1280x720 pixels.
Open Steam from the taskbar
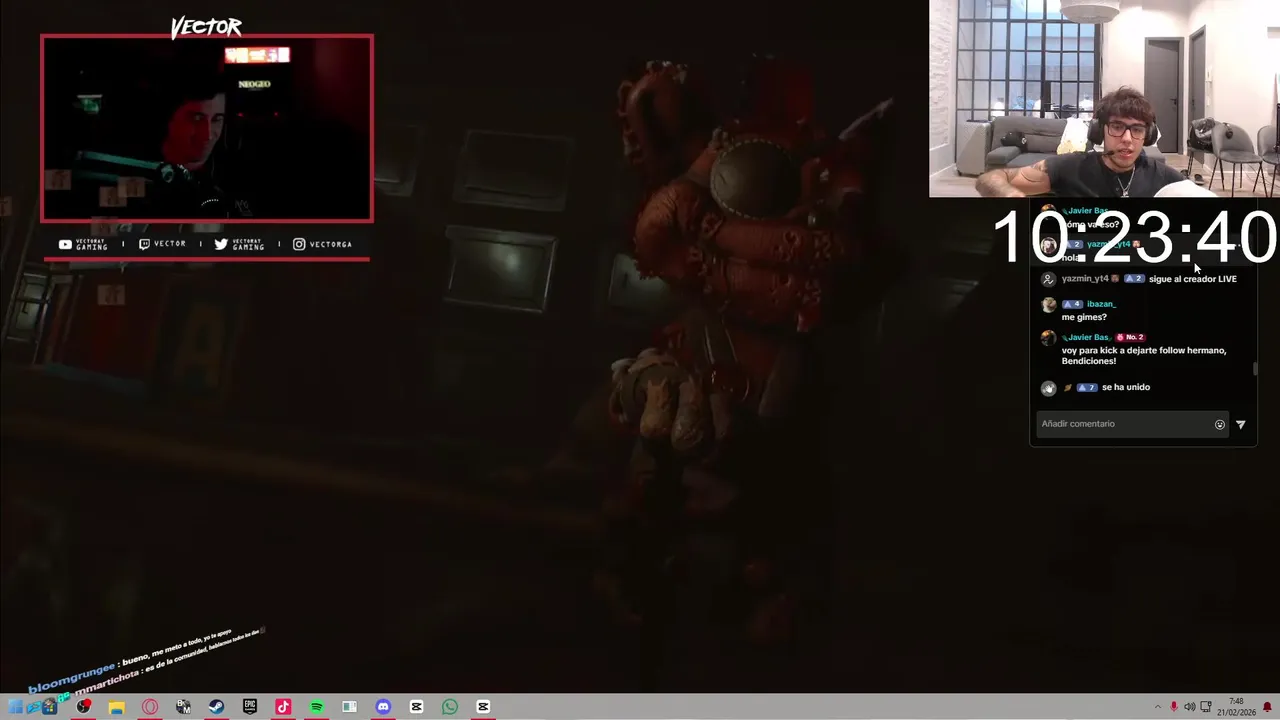[216, 707]
